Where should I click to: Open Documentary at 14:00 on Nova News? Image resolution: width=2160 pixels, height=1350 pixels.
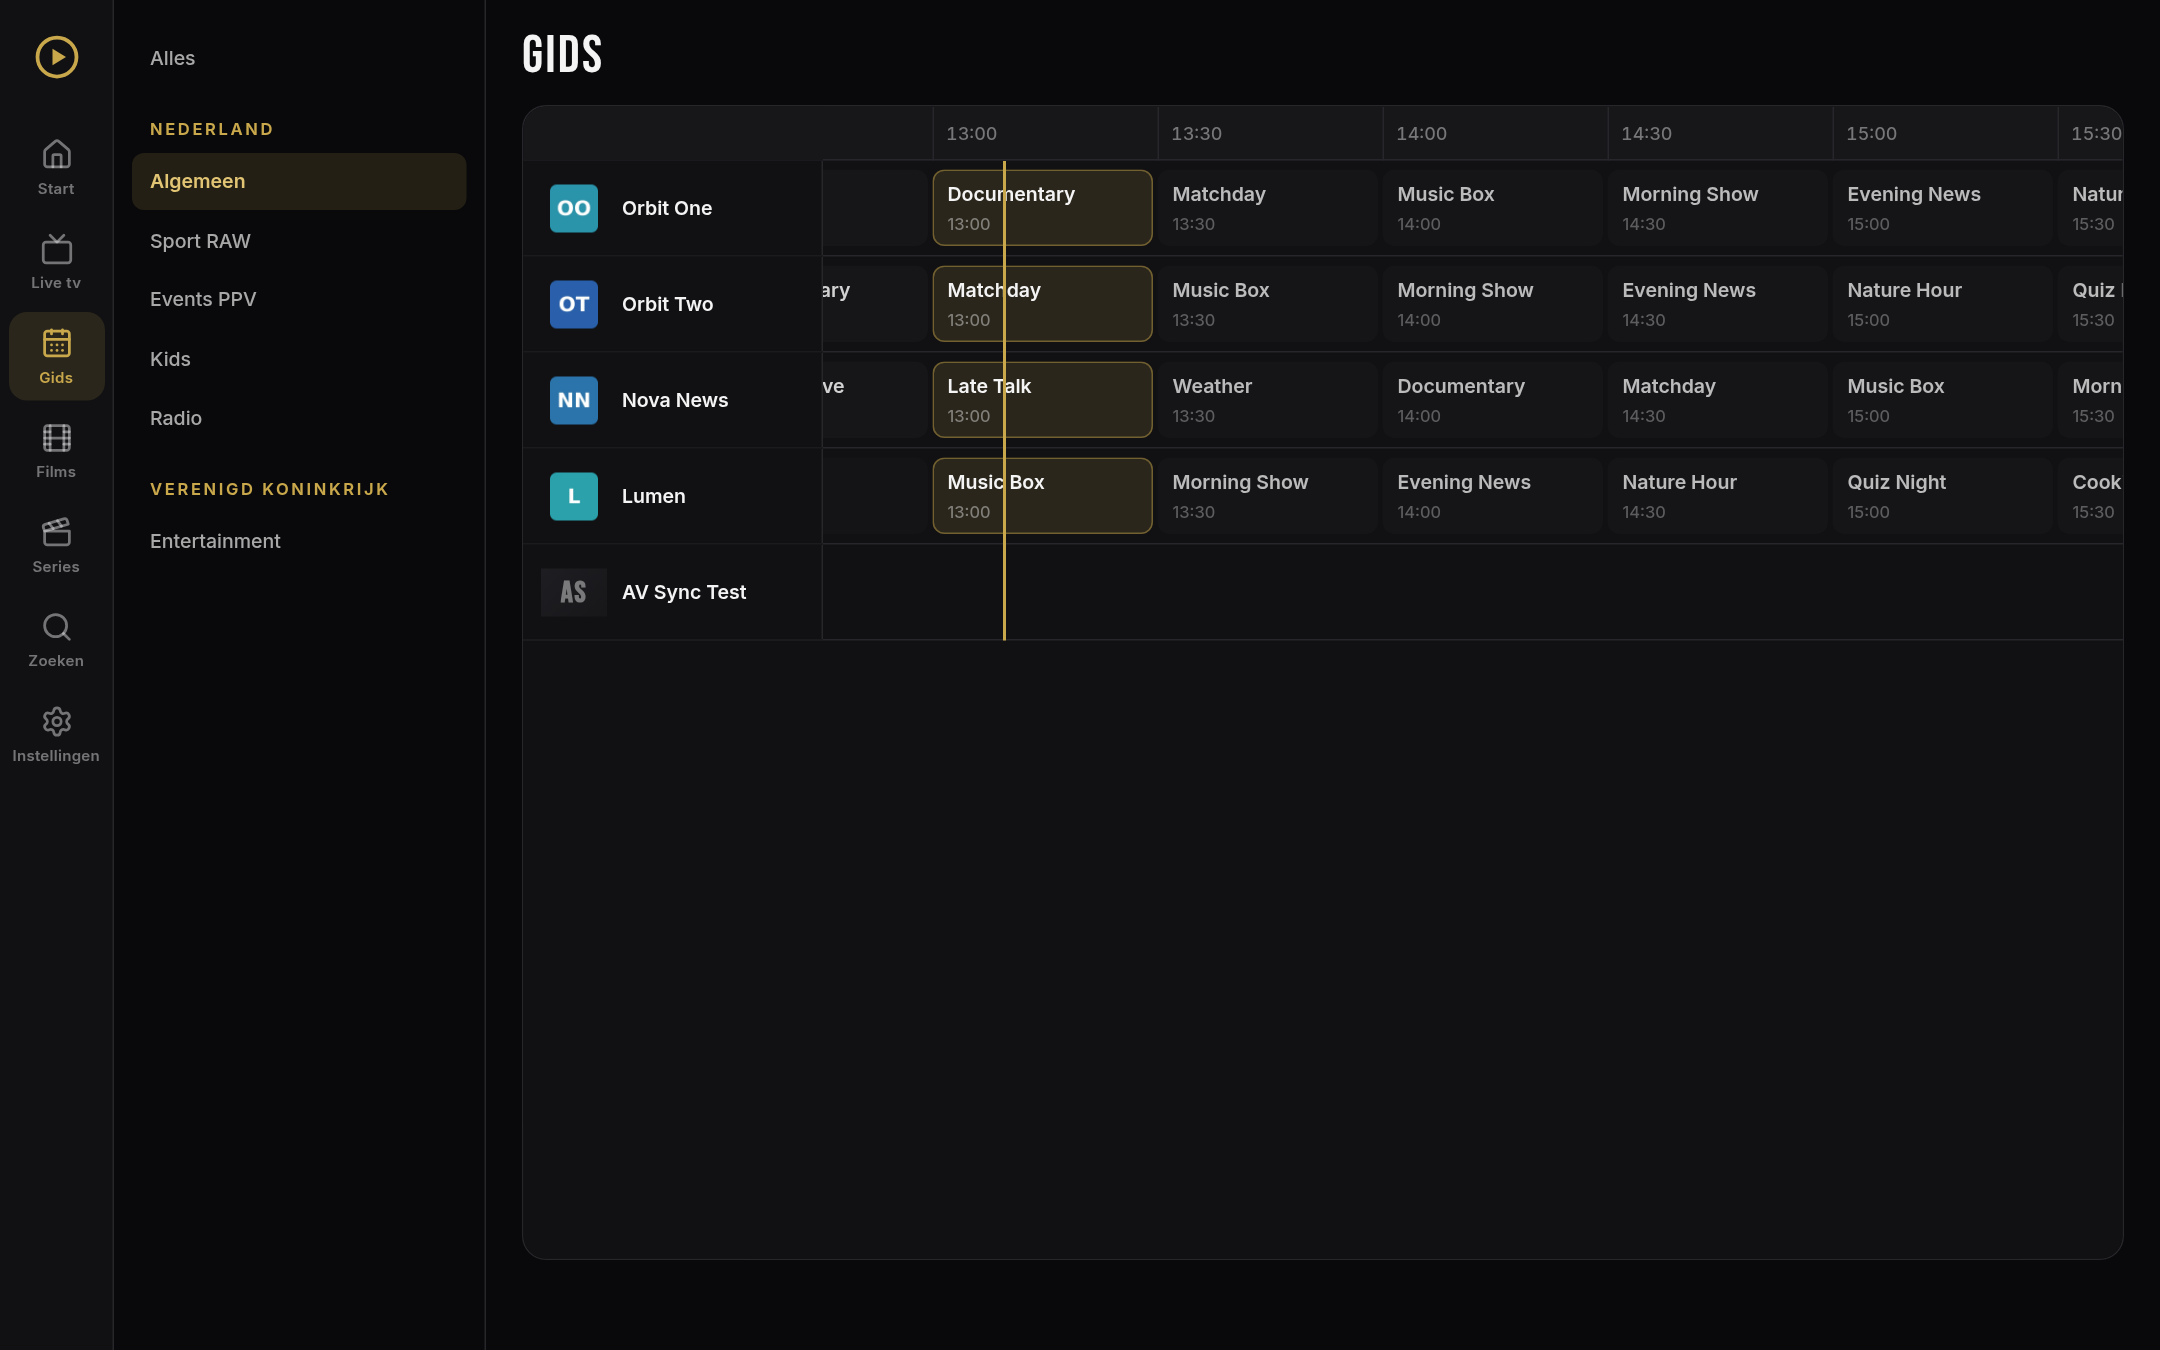pos(1492,400)
